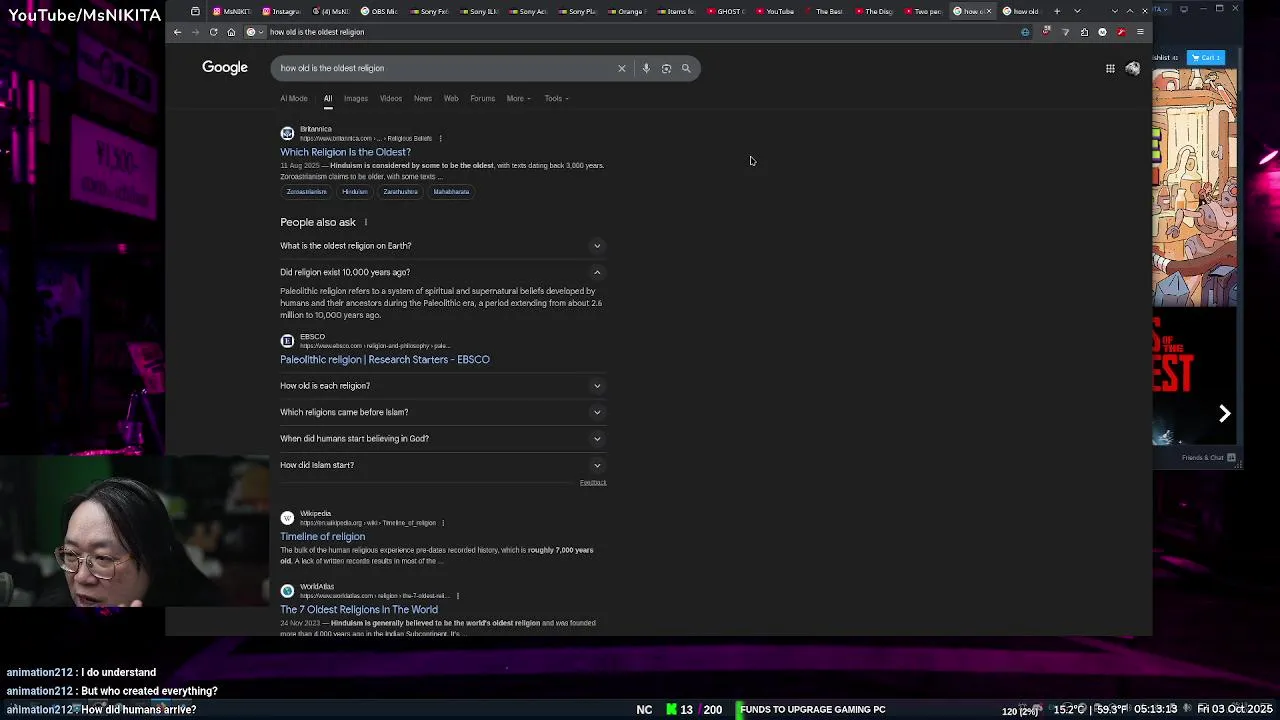Click the translate globe icon in address bar
Viewport: 1280px width, 720px height.
tap(1025, 32)
